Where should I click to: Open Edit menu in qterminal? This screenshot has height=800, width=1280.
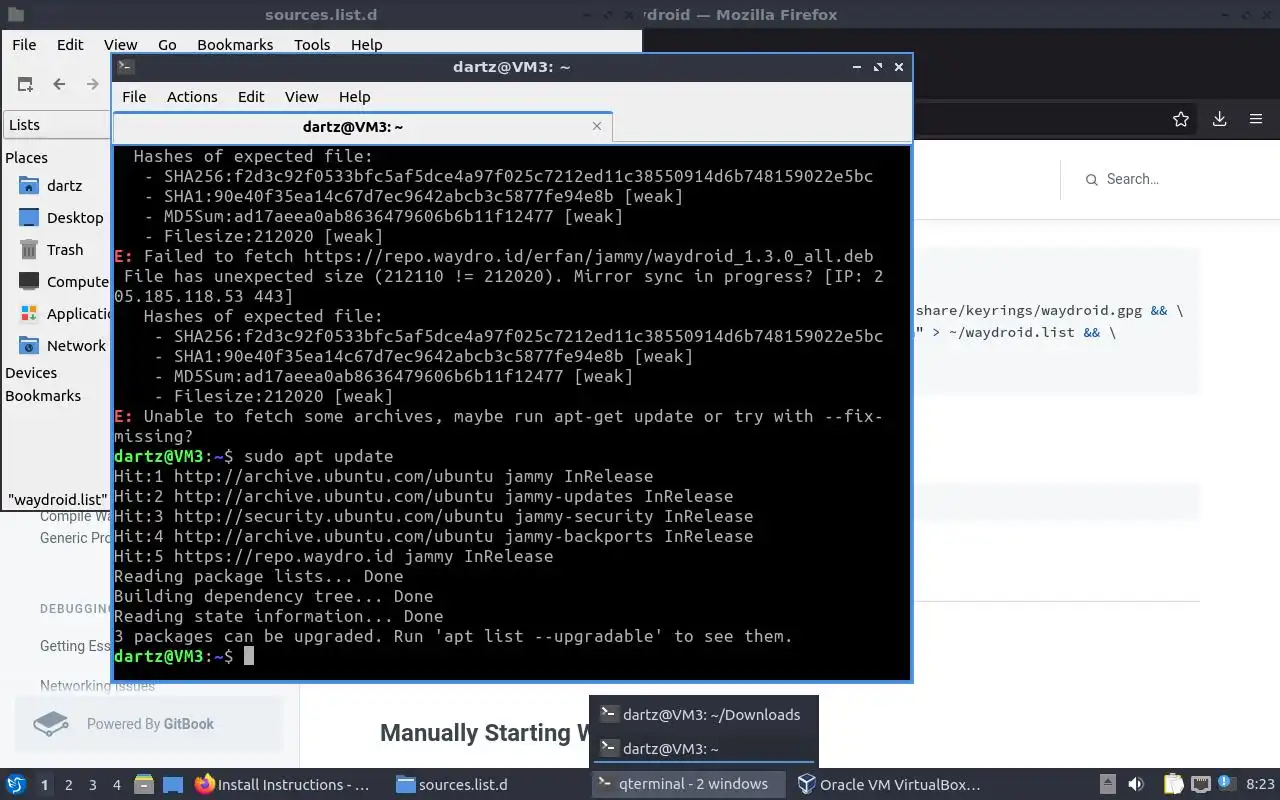251,97
